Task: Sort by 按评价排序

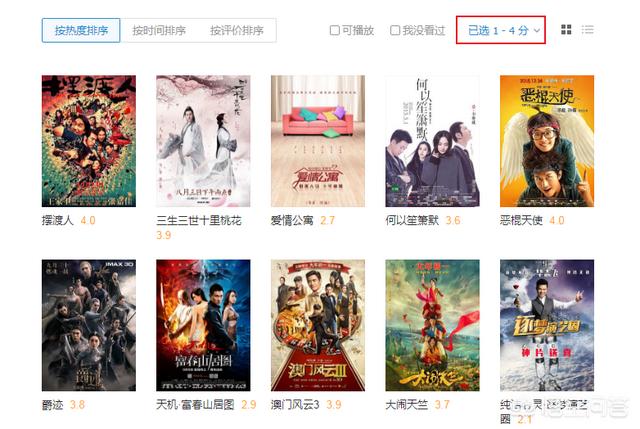Action: point(237,30)
